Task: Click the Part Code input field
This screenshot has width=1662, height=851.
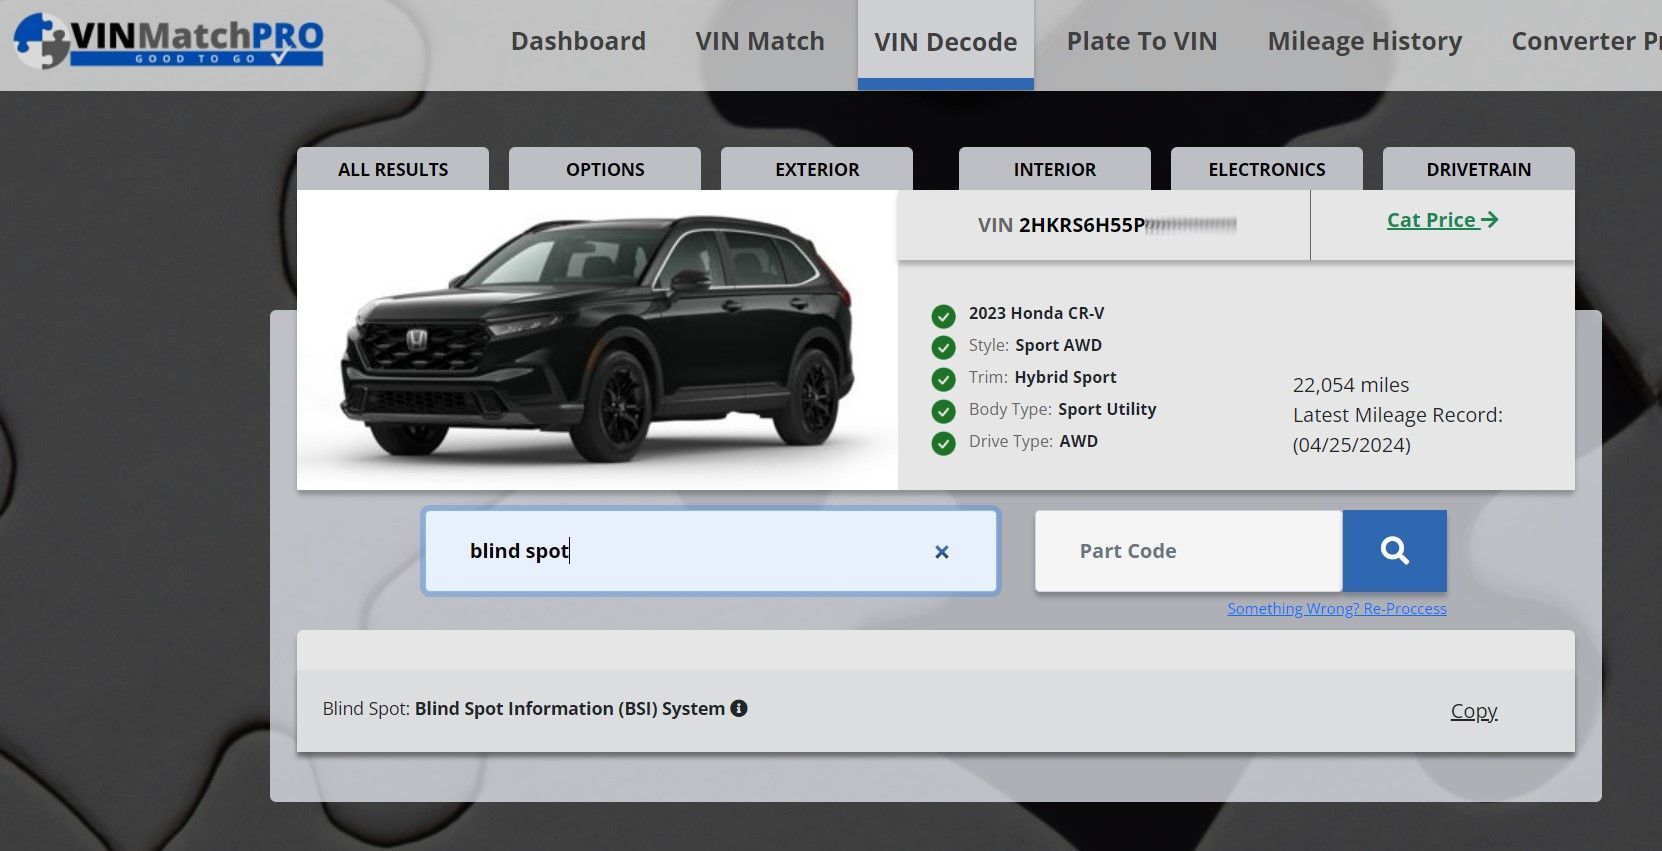Action: click(1188, 551)
